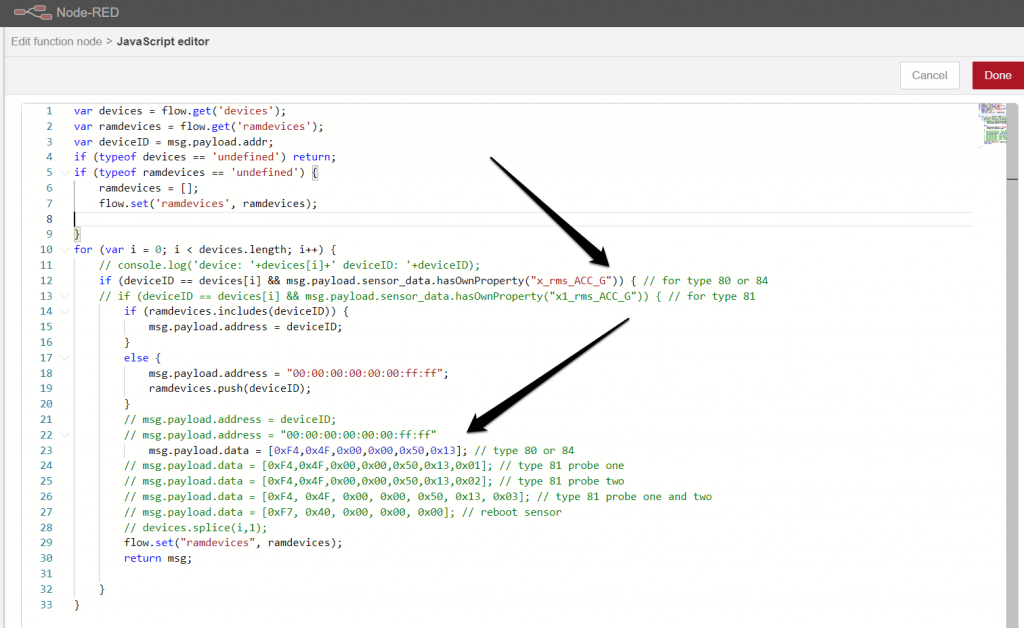Click line number 33 in gutter
This screenshot has width=1024, height=628.
[46, 604]
